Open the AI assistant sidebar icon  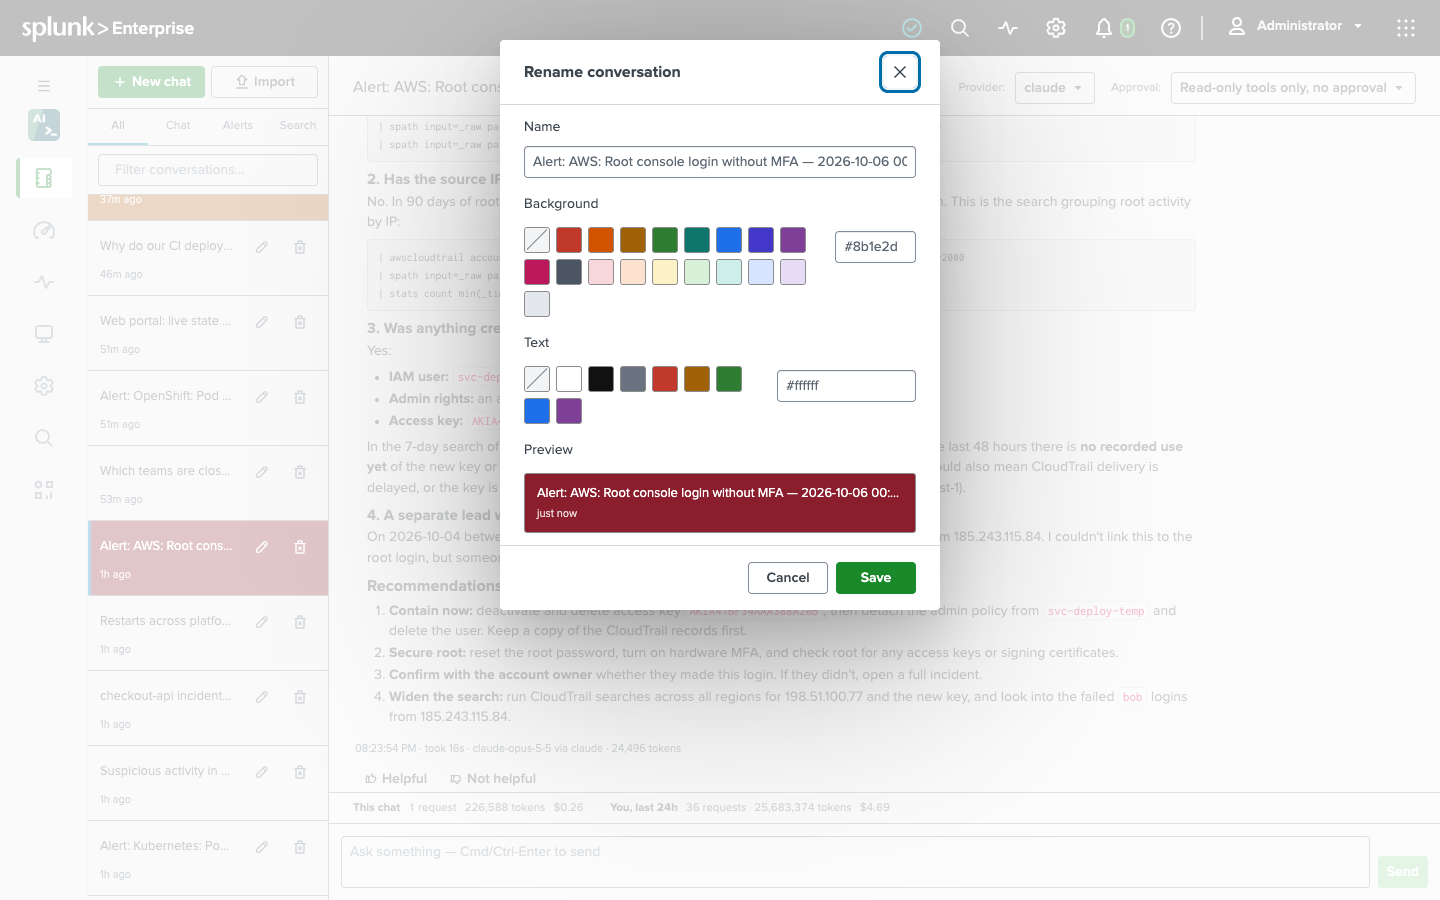tap(44, 125)
